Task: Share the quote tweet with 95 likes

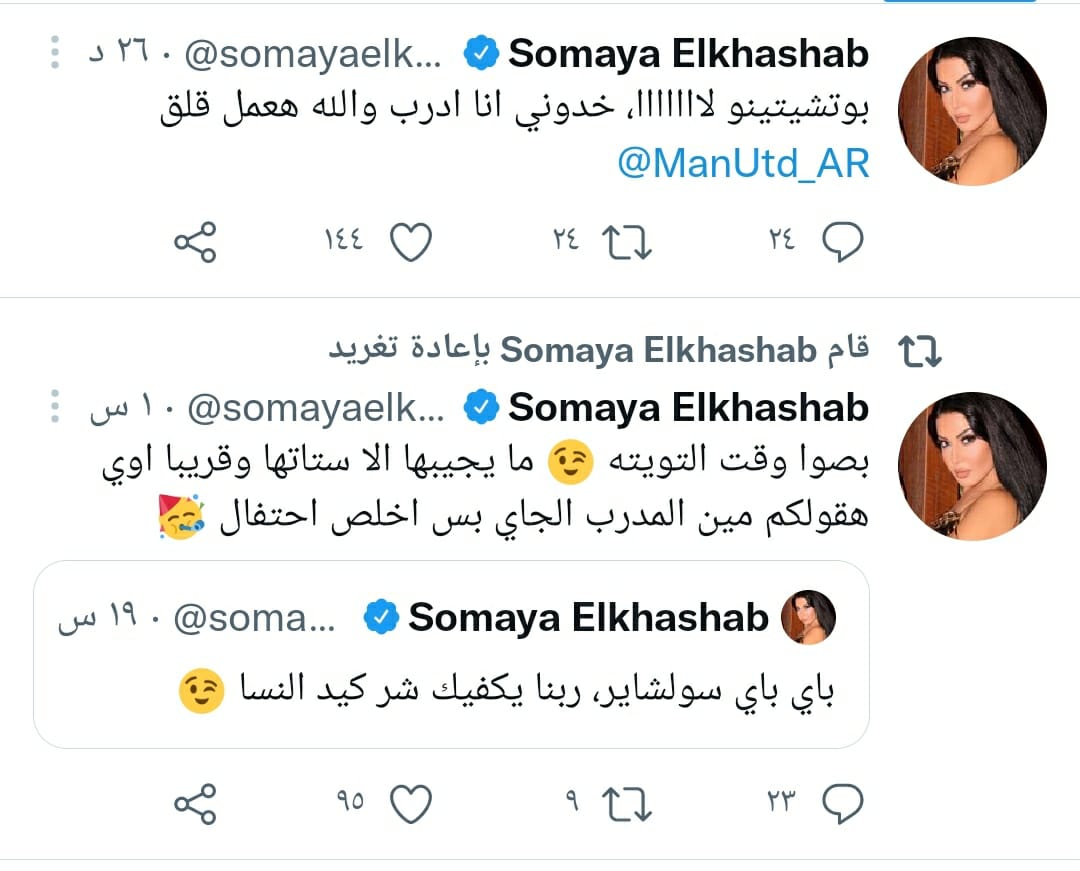Action: (x=195, y=802)
